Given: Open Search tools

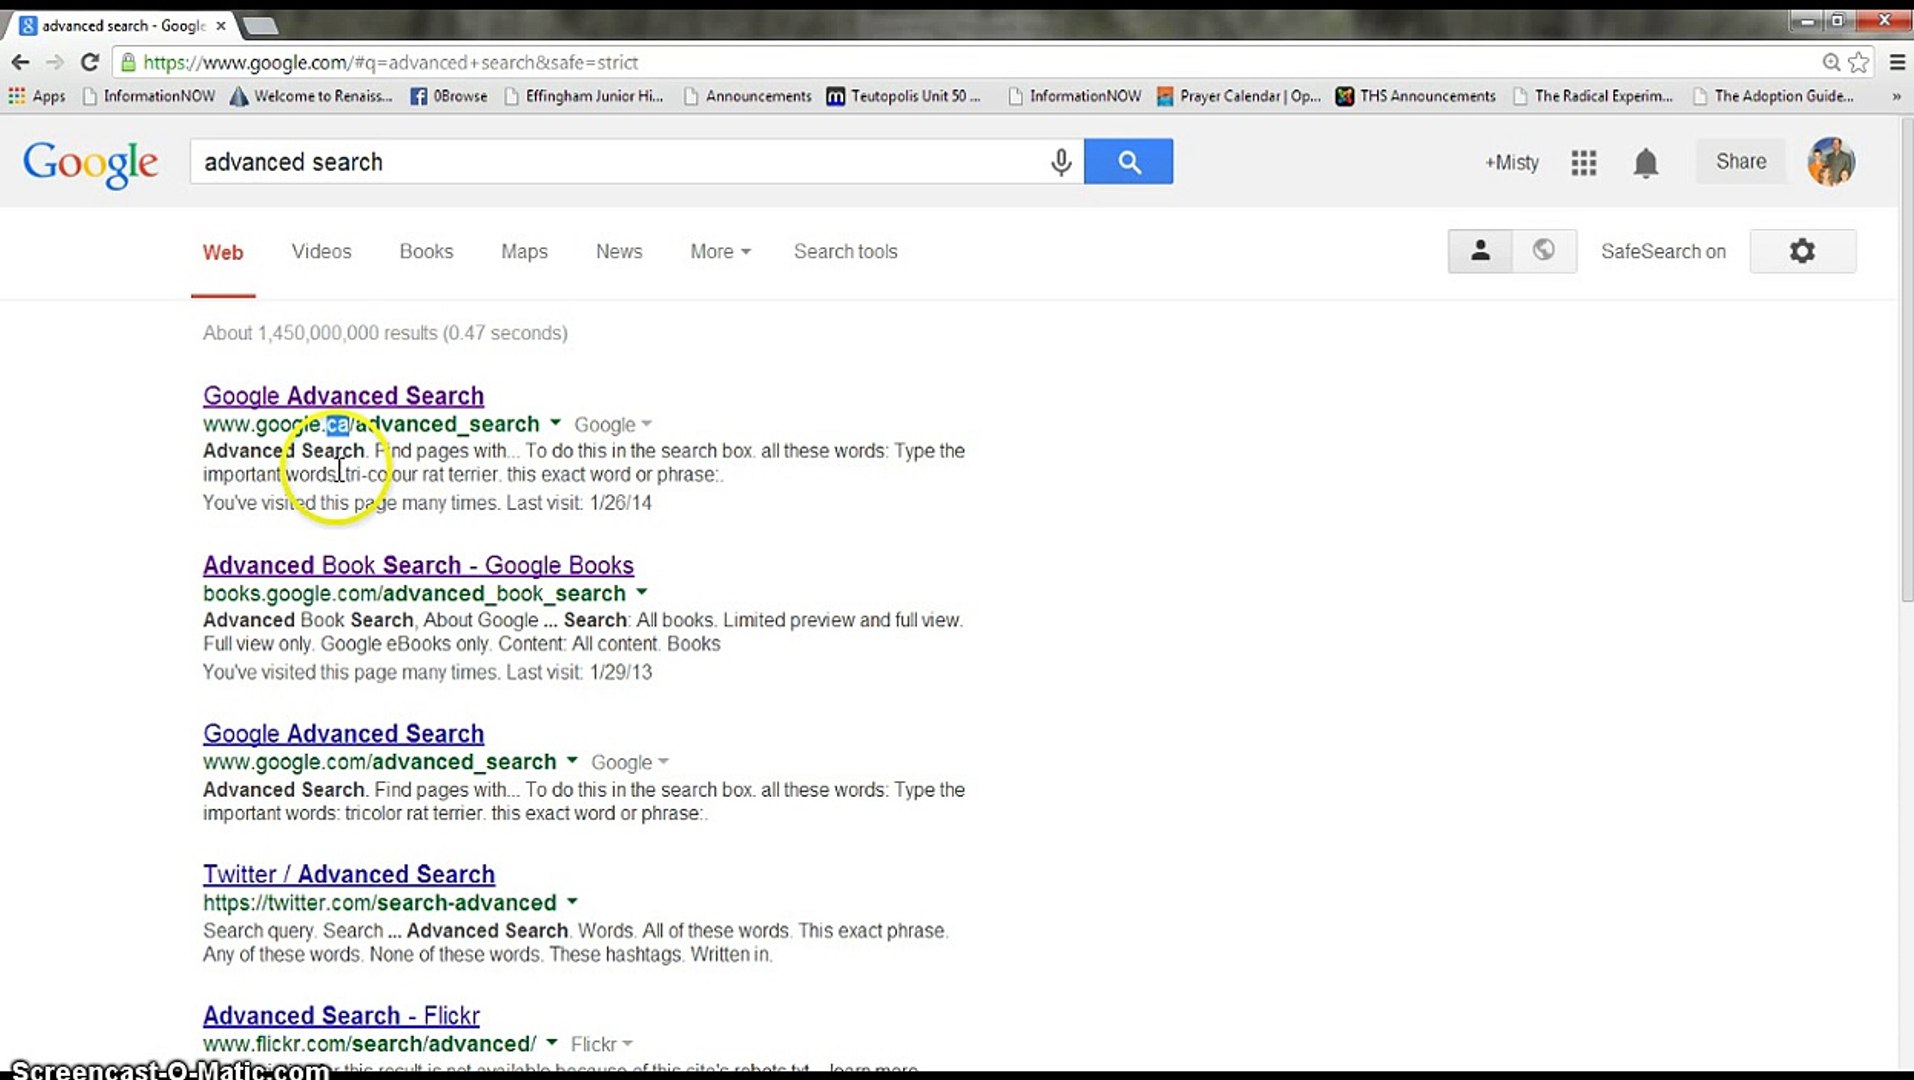Looking at the screenshot, I should [x=846, y=252].
